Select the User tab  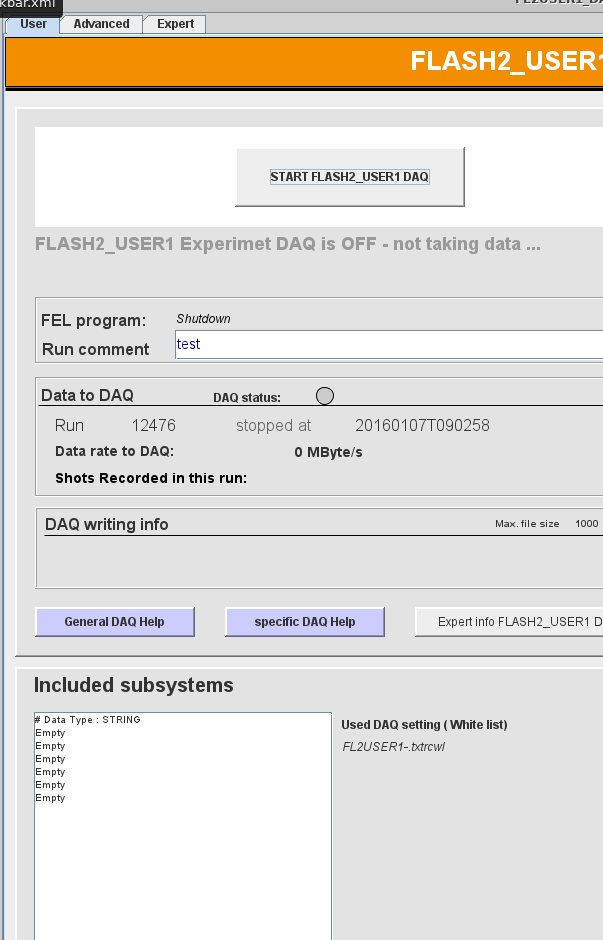(x=33, y=24)
